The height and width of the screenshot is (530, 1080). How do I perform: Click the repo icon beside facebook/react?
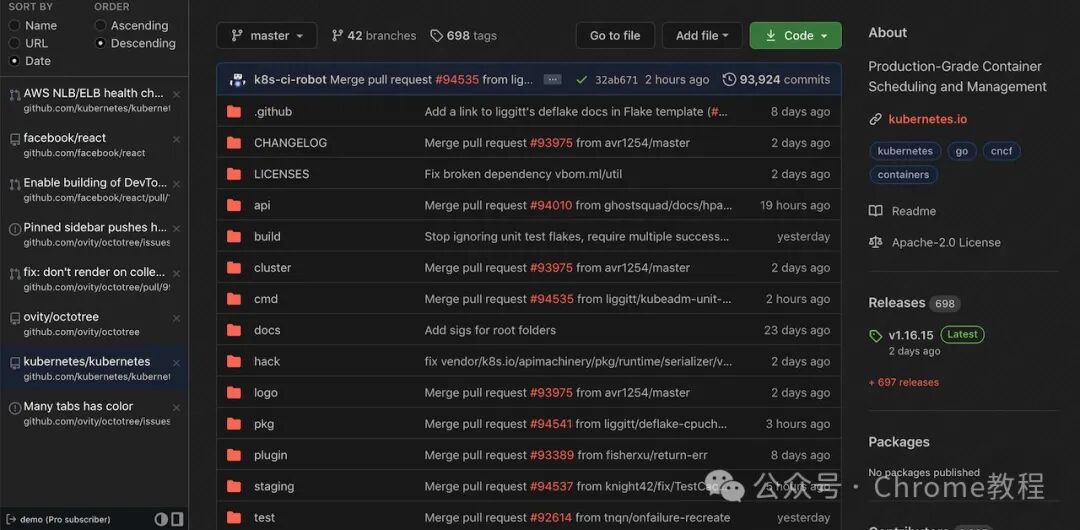(14, 140)
